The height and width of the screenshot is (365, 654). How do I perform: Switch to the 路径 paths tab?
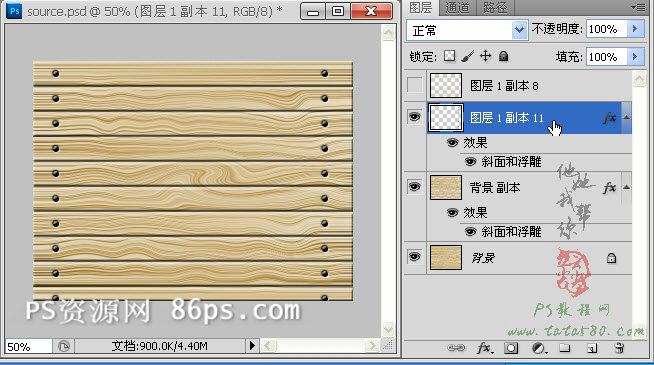[x=495, y=8]
